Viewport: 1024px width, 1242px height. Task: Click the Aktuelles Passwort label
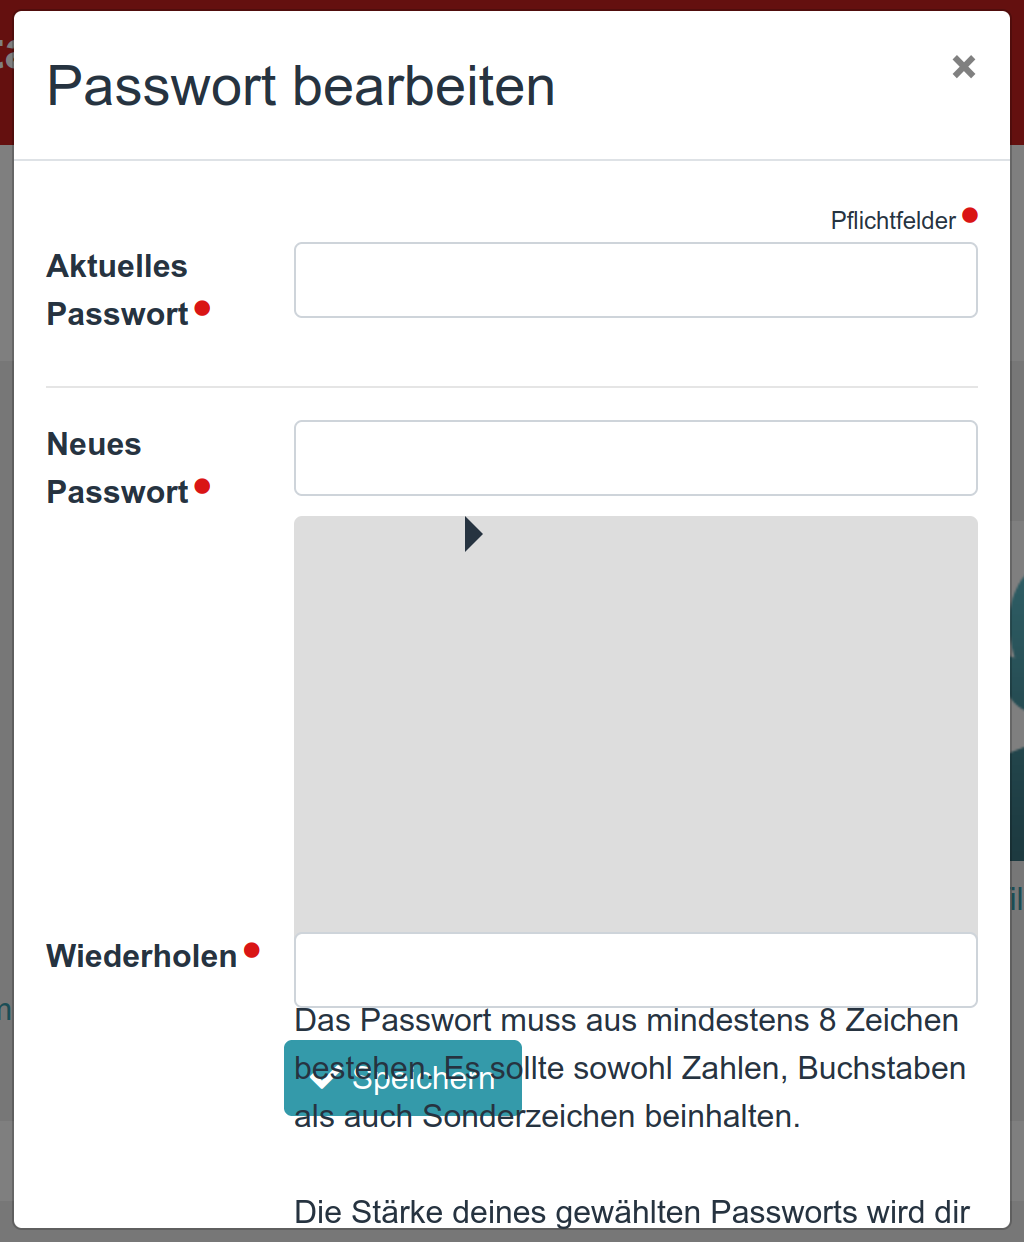(x=116, y=289)
